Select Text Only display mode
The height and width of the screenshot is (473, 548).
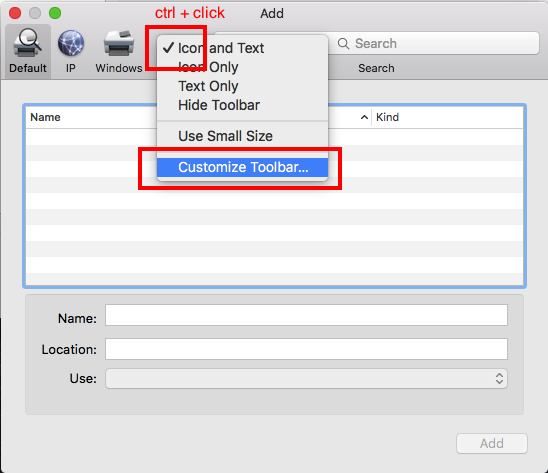click(x=242, y=86)
